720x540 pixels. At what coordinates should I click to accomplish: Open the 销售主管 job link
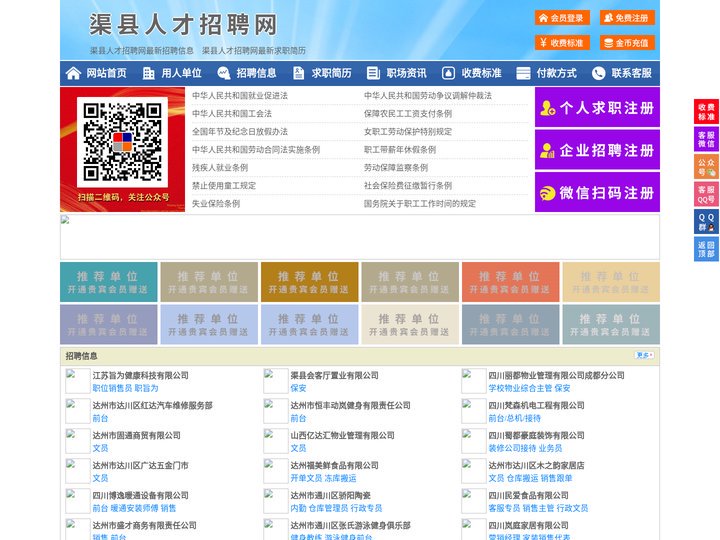(538, 508)
